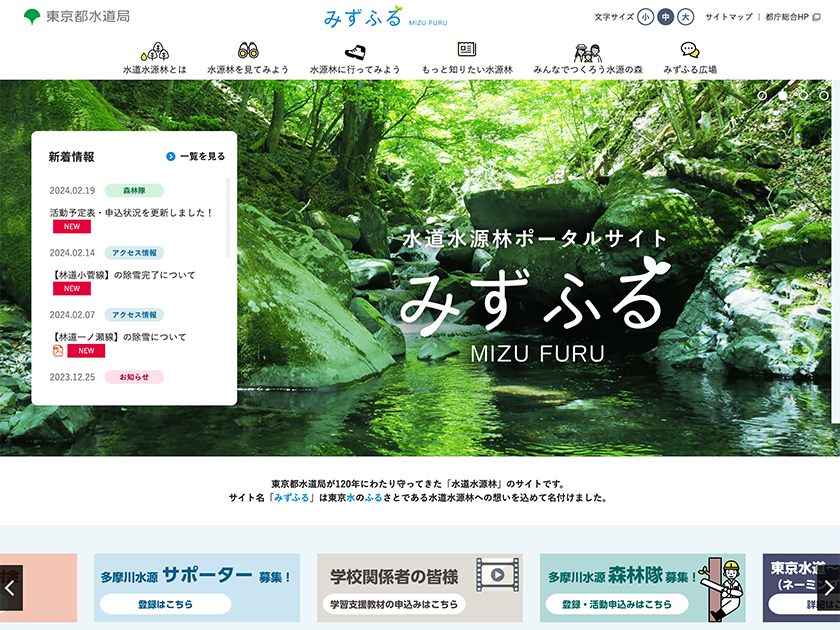Click blue arrow icon beside 一覧を見る
This screenshot has width=840, height=630.
click(170, 156)
